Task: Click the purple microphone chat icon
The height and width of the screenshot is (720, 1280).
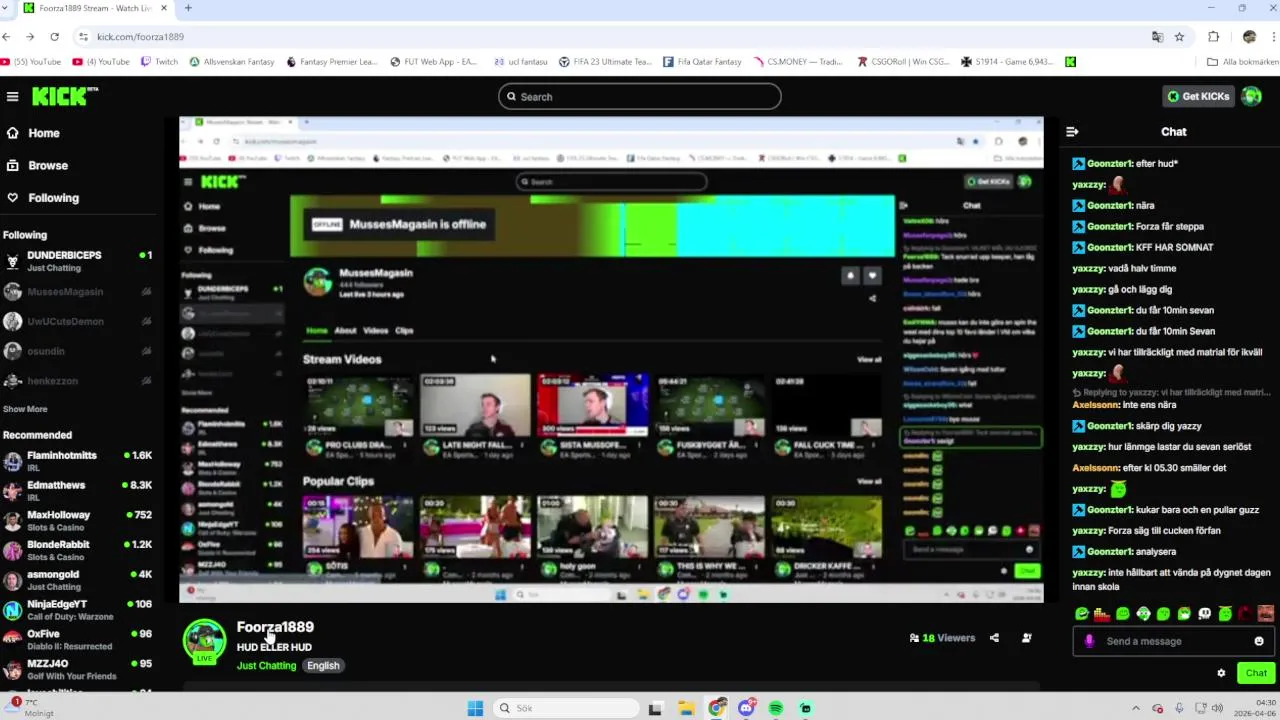Action: pyautogui.click(x=1089, y=641)
